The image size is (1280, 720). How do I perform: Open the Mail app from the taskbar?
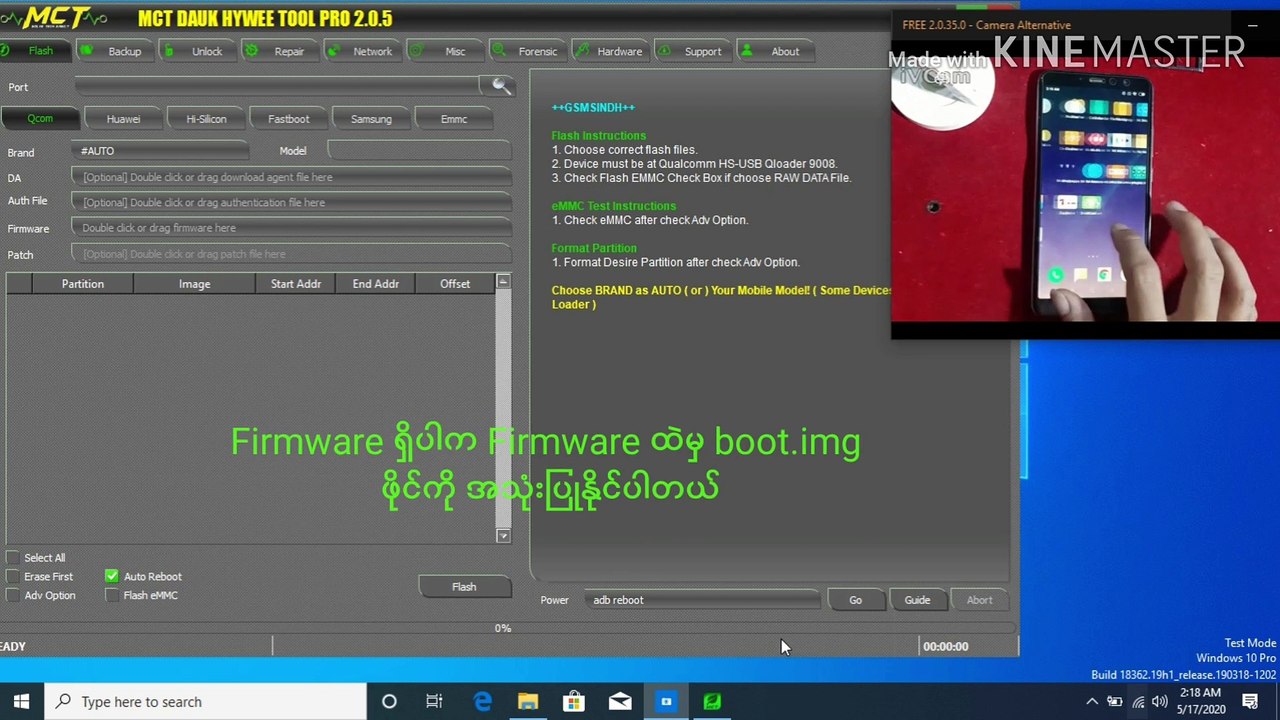coord(620,702)
